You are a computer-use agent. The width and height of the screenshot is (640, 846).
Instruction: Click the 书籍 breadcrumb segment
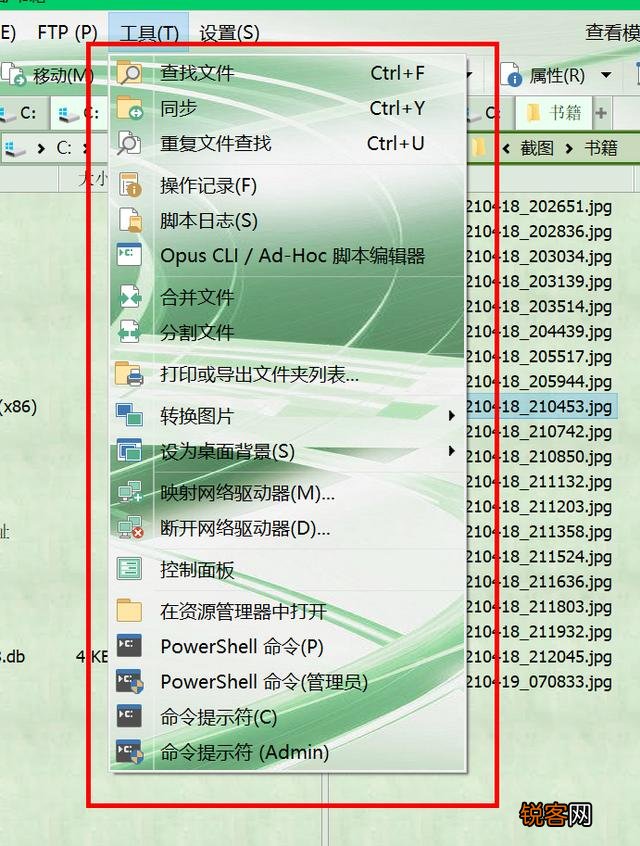(x=601, y=148)
